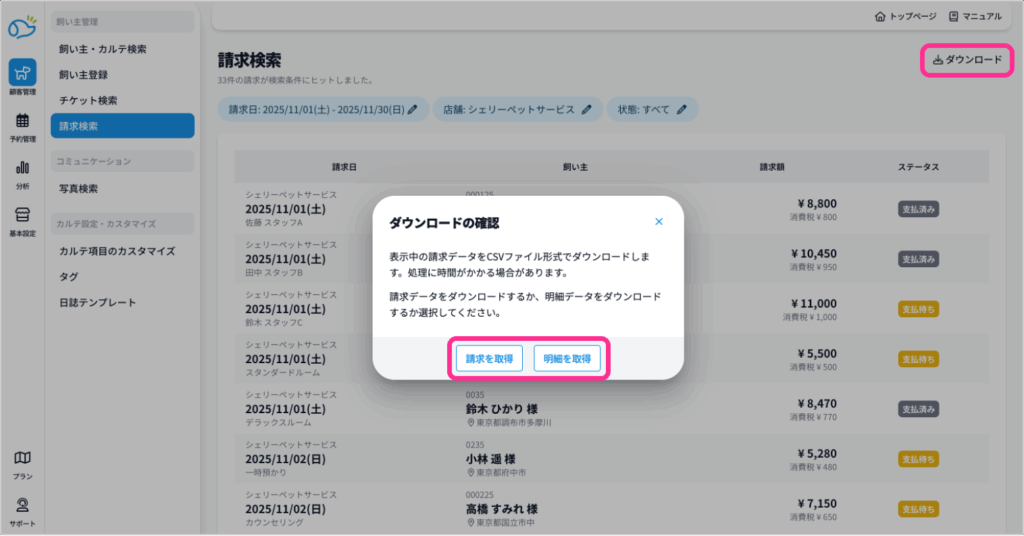Screen dimensions: 1024x536
Task: Open 飼い主登録 in the sidebar
Action: tap(83, 74)
